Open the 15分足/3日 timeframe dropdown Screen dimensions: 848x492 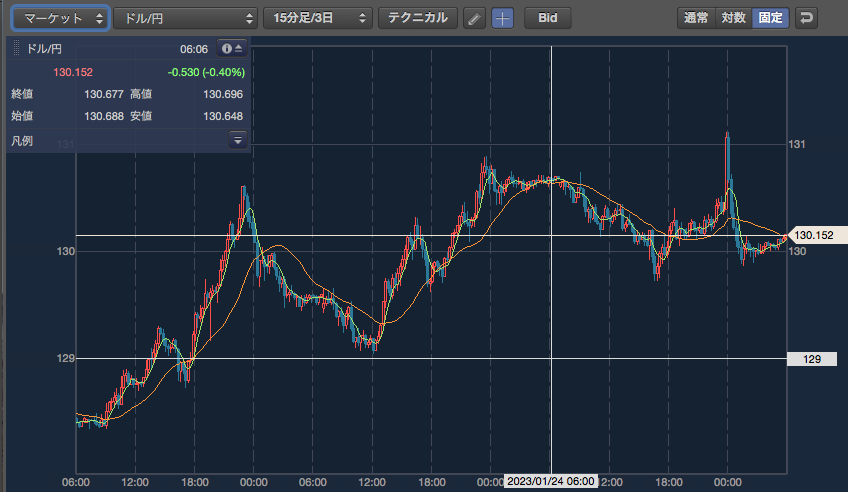(318, 18)
